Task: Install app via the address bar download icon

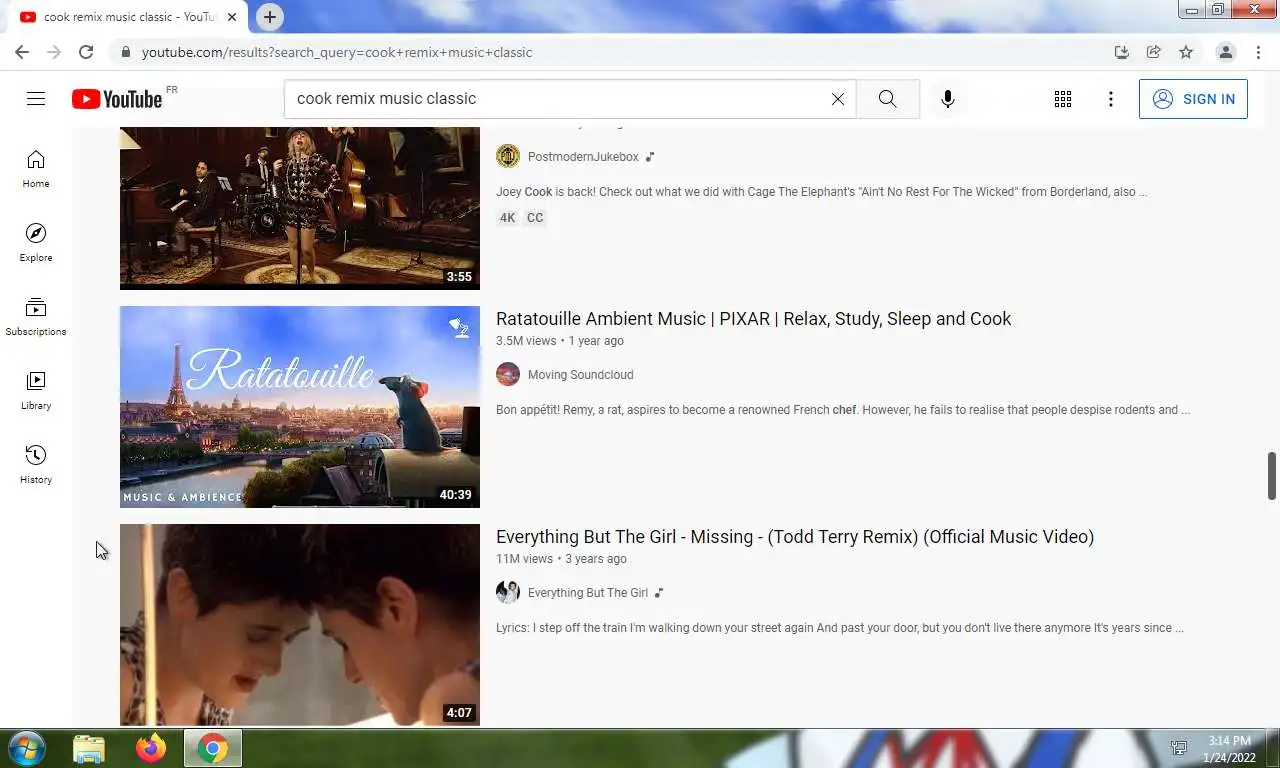Action: [1122, 52]
